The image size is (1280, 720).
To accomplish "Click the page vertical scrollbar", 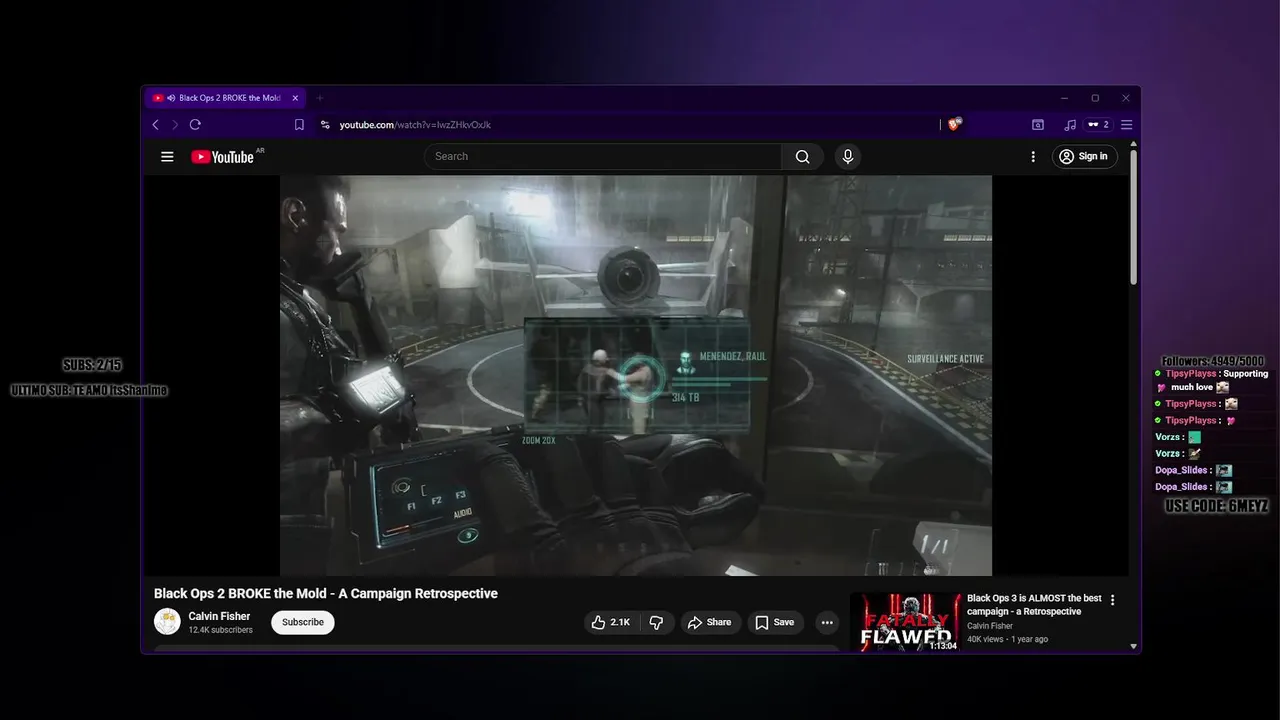I will 1133,215.
